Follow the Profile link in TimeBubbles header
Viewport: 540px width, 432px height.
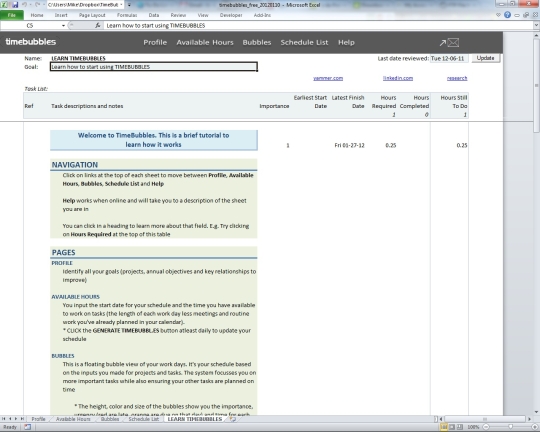coord(155,42)
